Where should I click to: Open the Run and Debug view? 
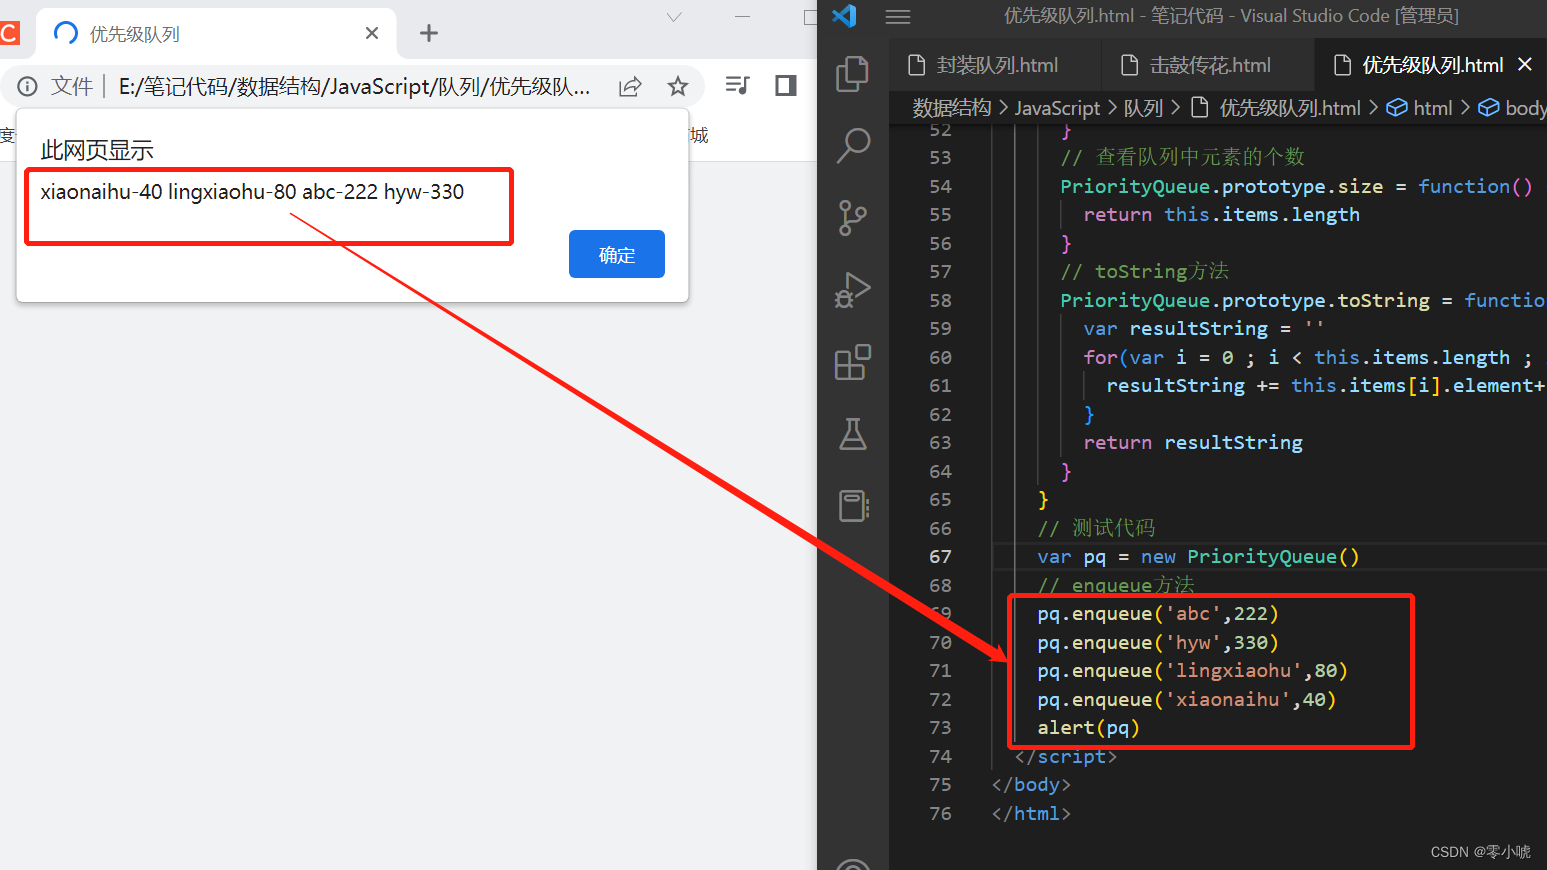click(x=852, y=290)
